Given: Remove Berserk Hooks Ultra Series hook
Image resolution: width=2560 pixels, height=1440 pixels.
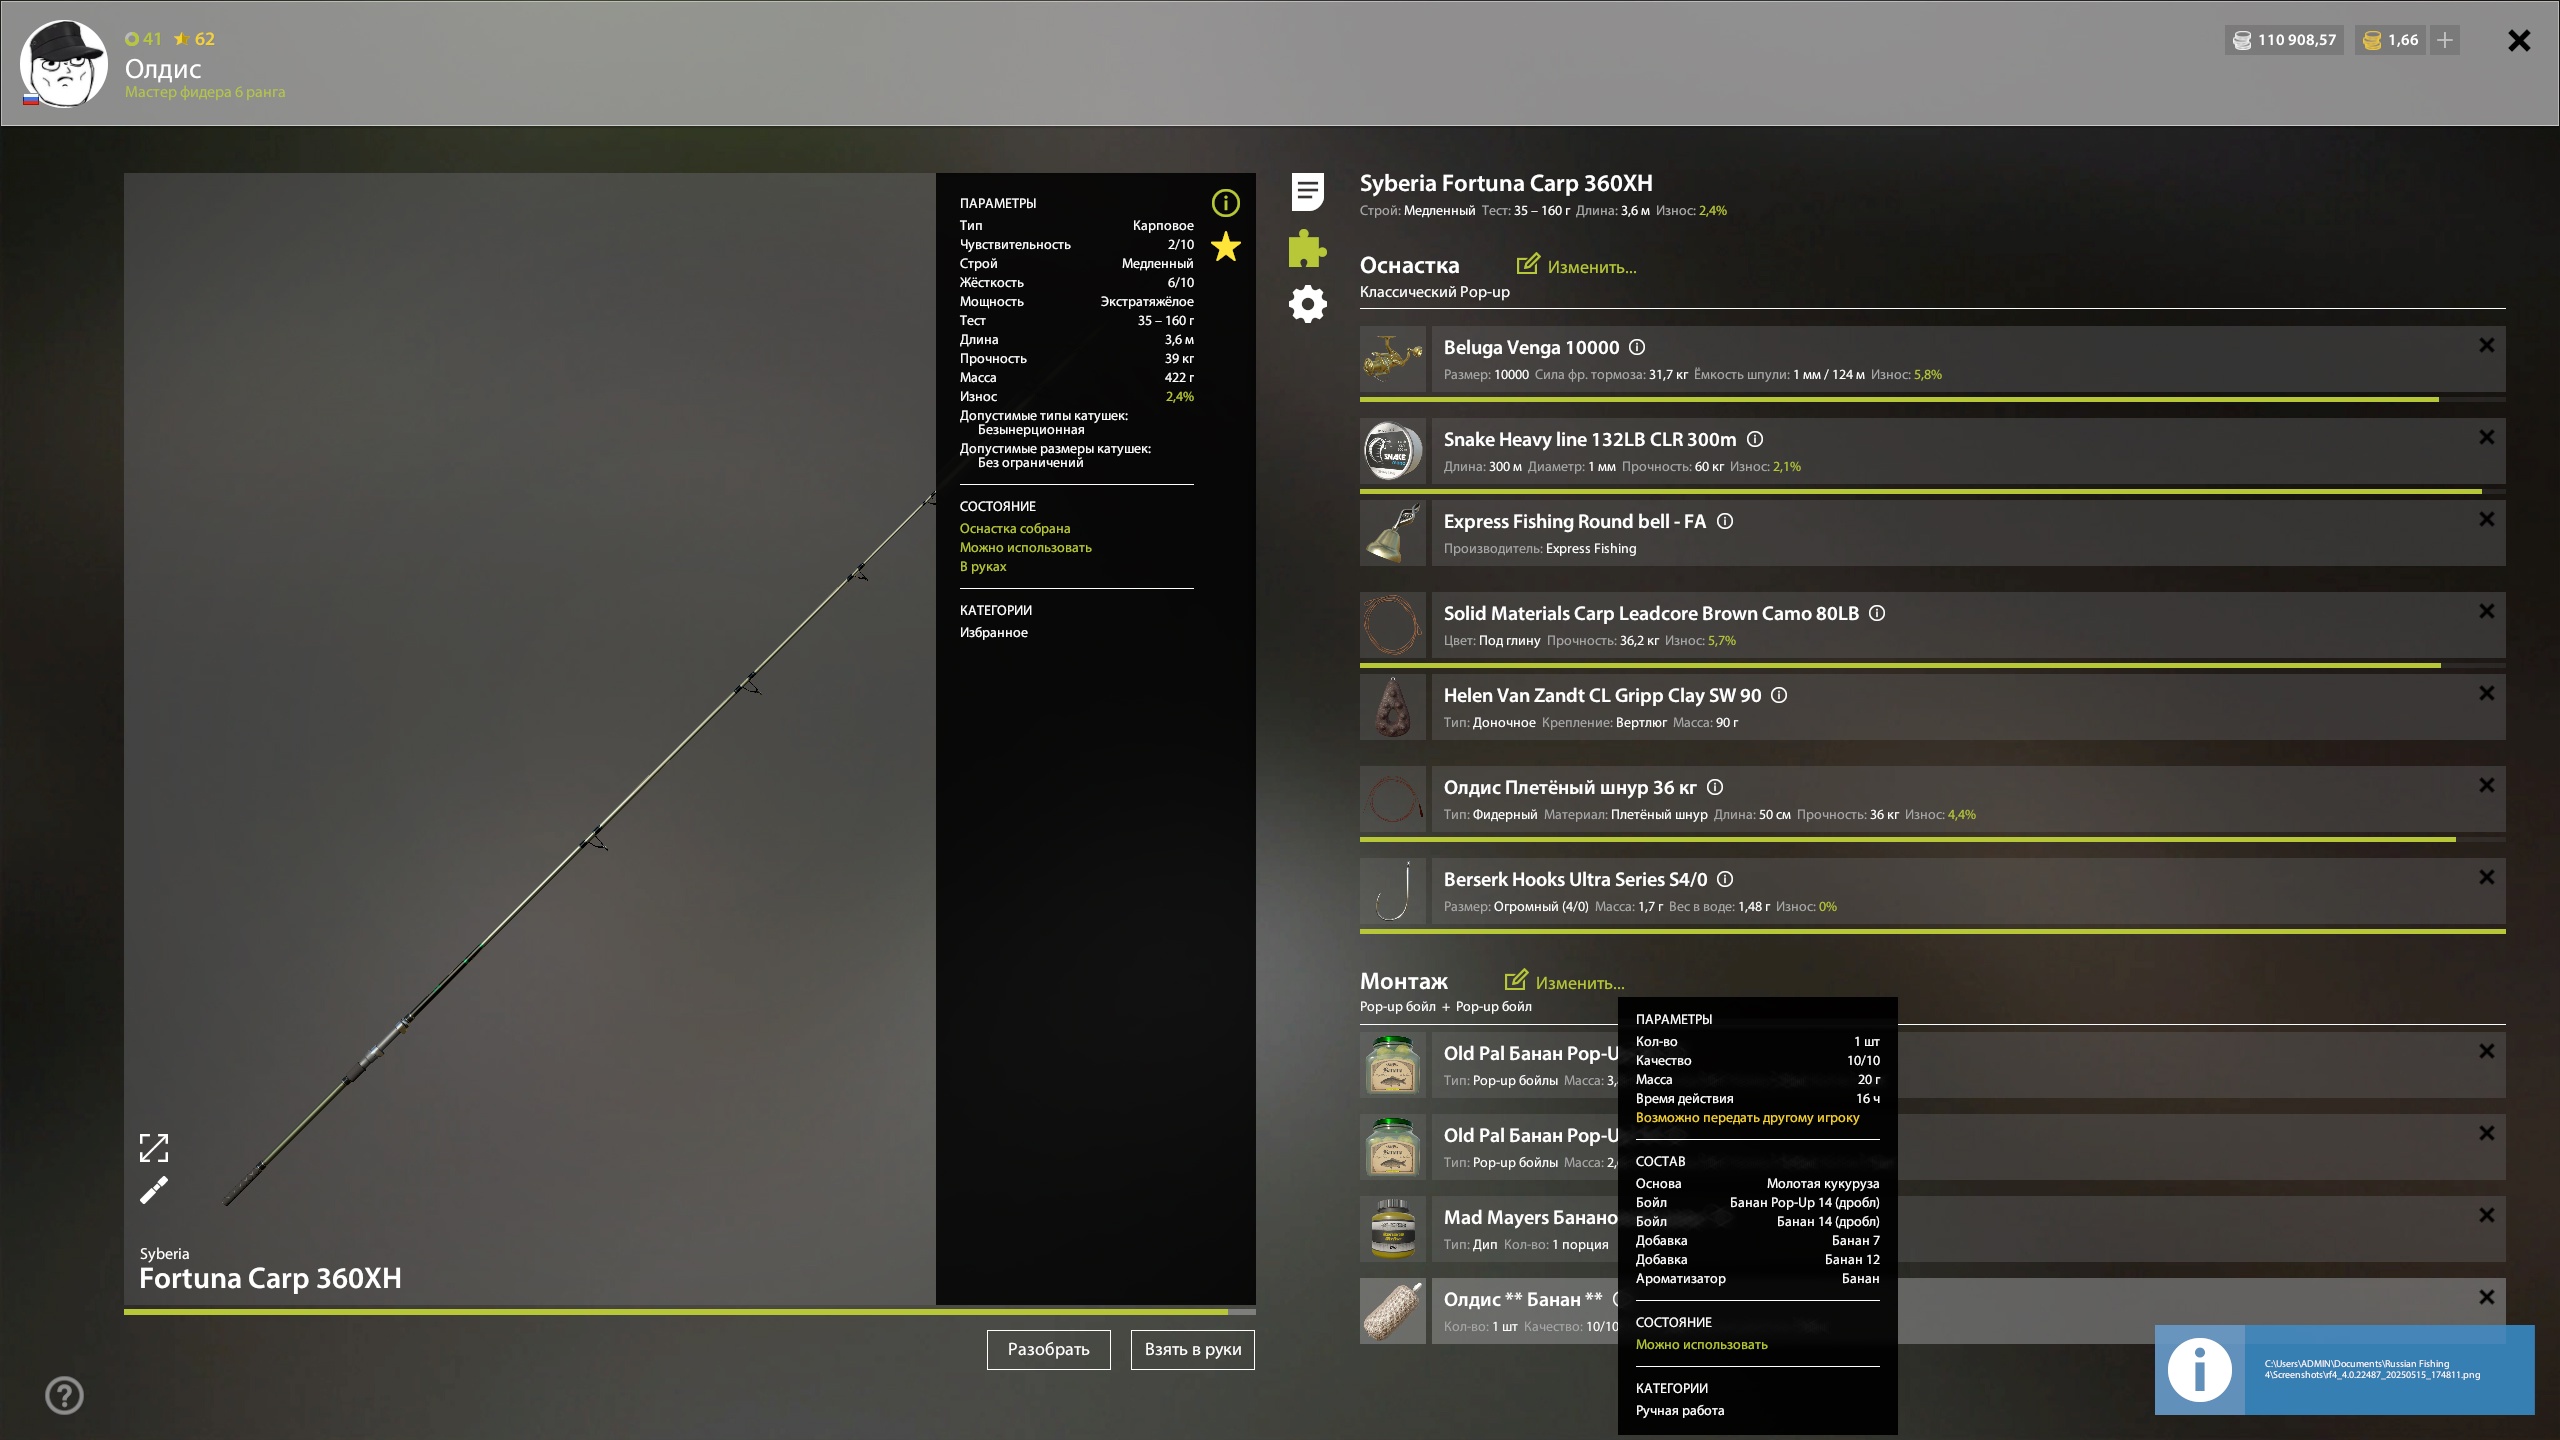Looking at the screenshot, I should [2486, 877].
